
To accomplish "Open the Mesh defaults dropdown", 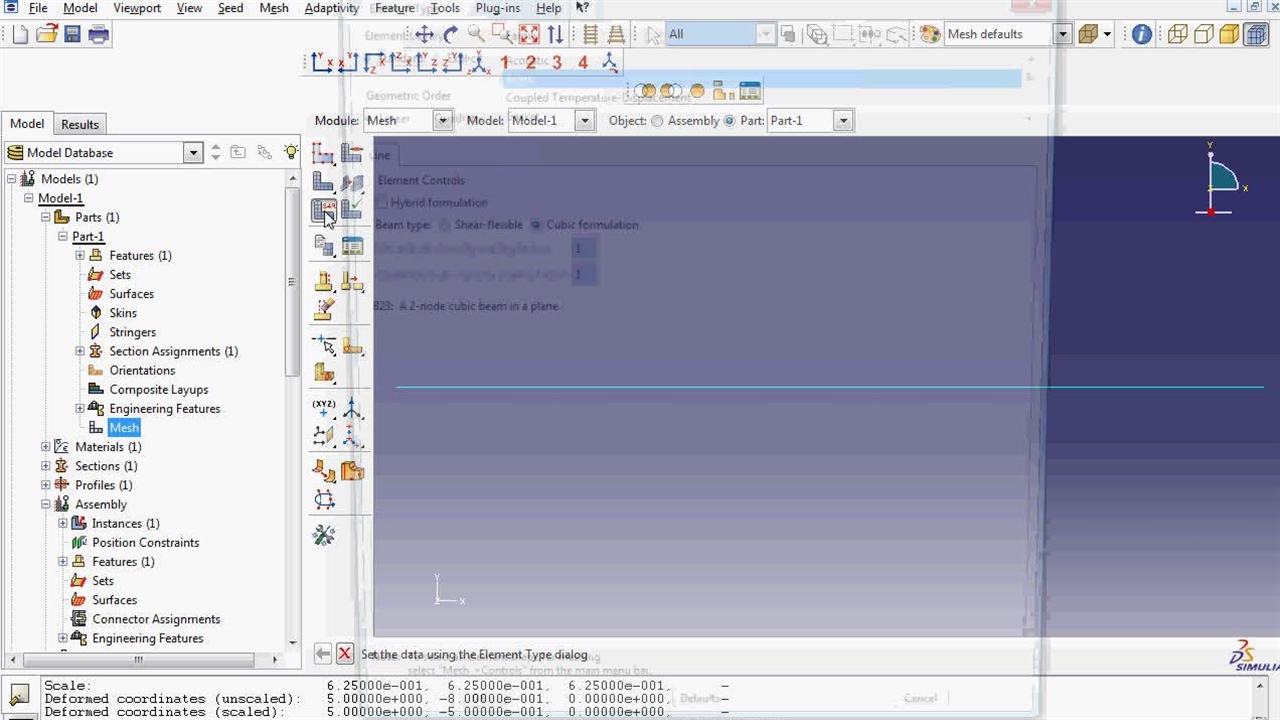I will click(1062, 34).
